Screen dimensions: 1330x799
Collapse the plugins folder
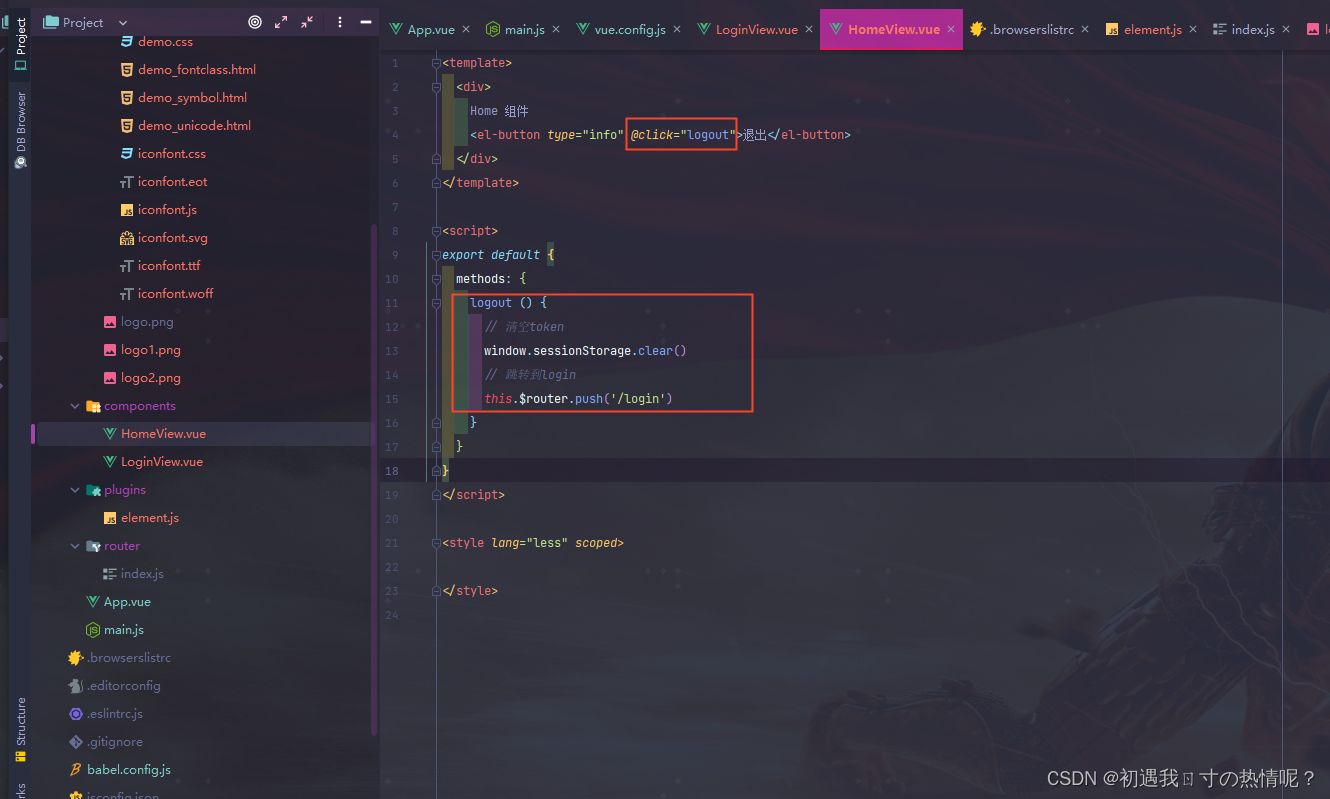tap(75, 490)
